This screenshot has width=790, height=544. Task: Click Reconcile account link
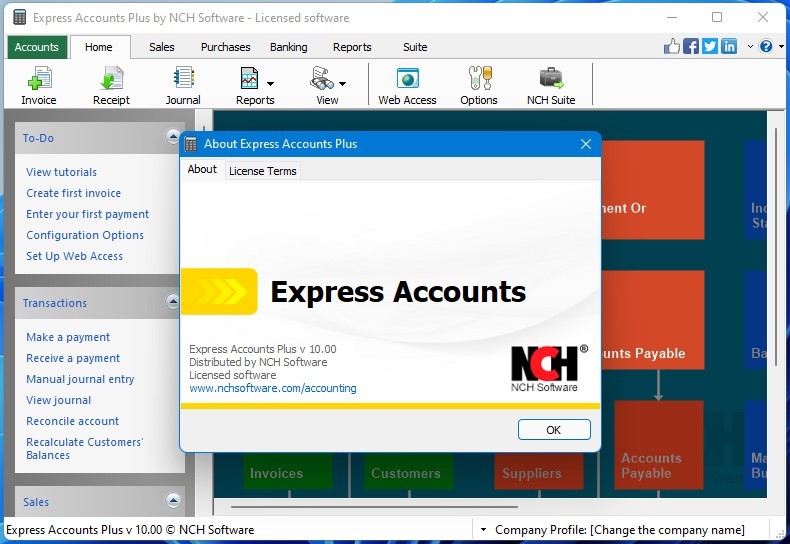(73, 421)
